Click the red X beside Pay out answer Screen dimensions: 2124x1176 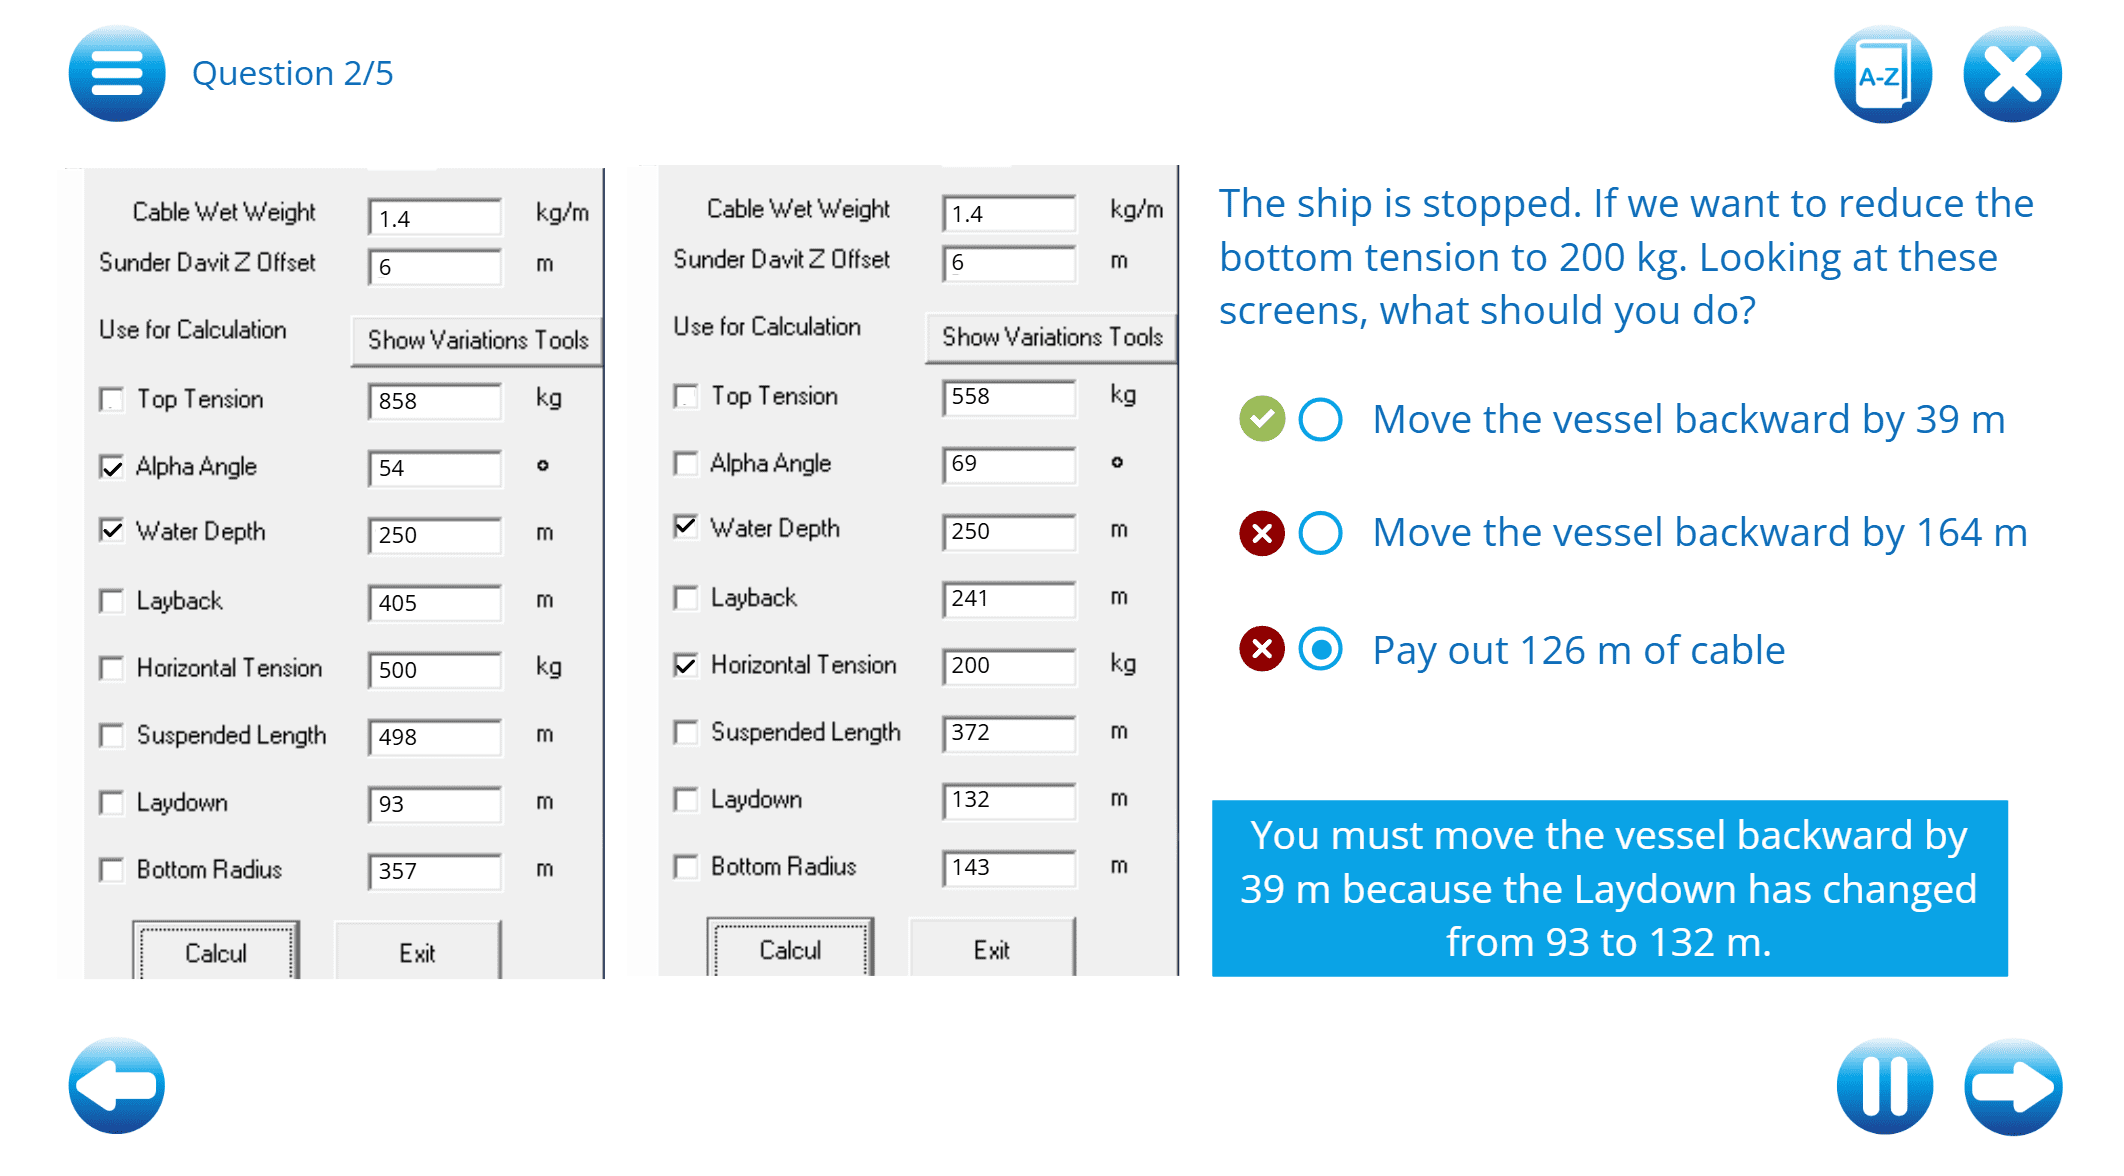tap(1262, 650)
